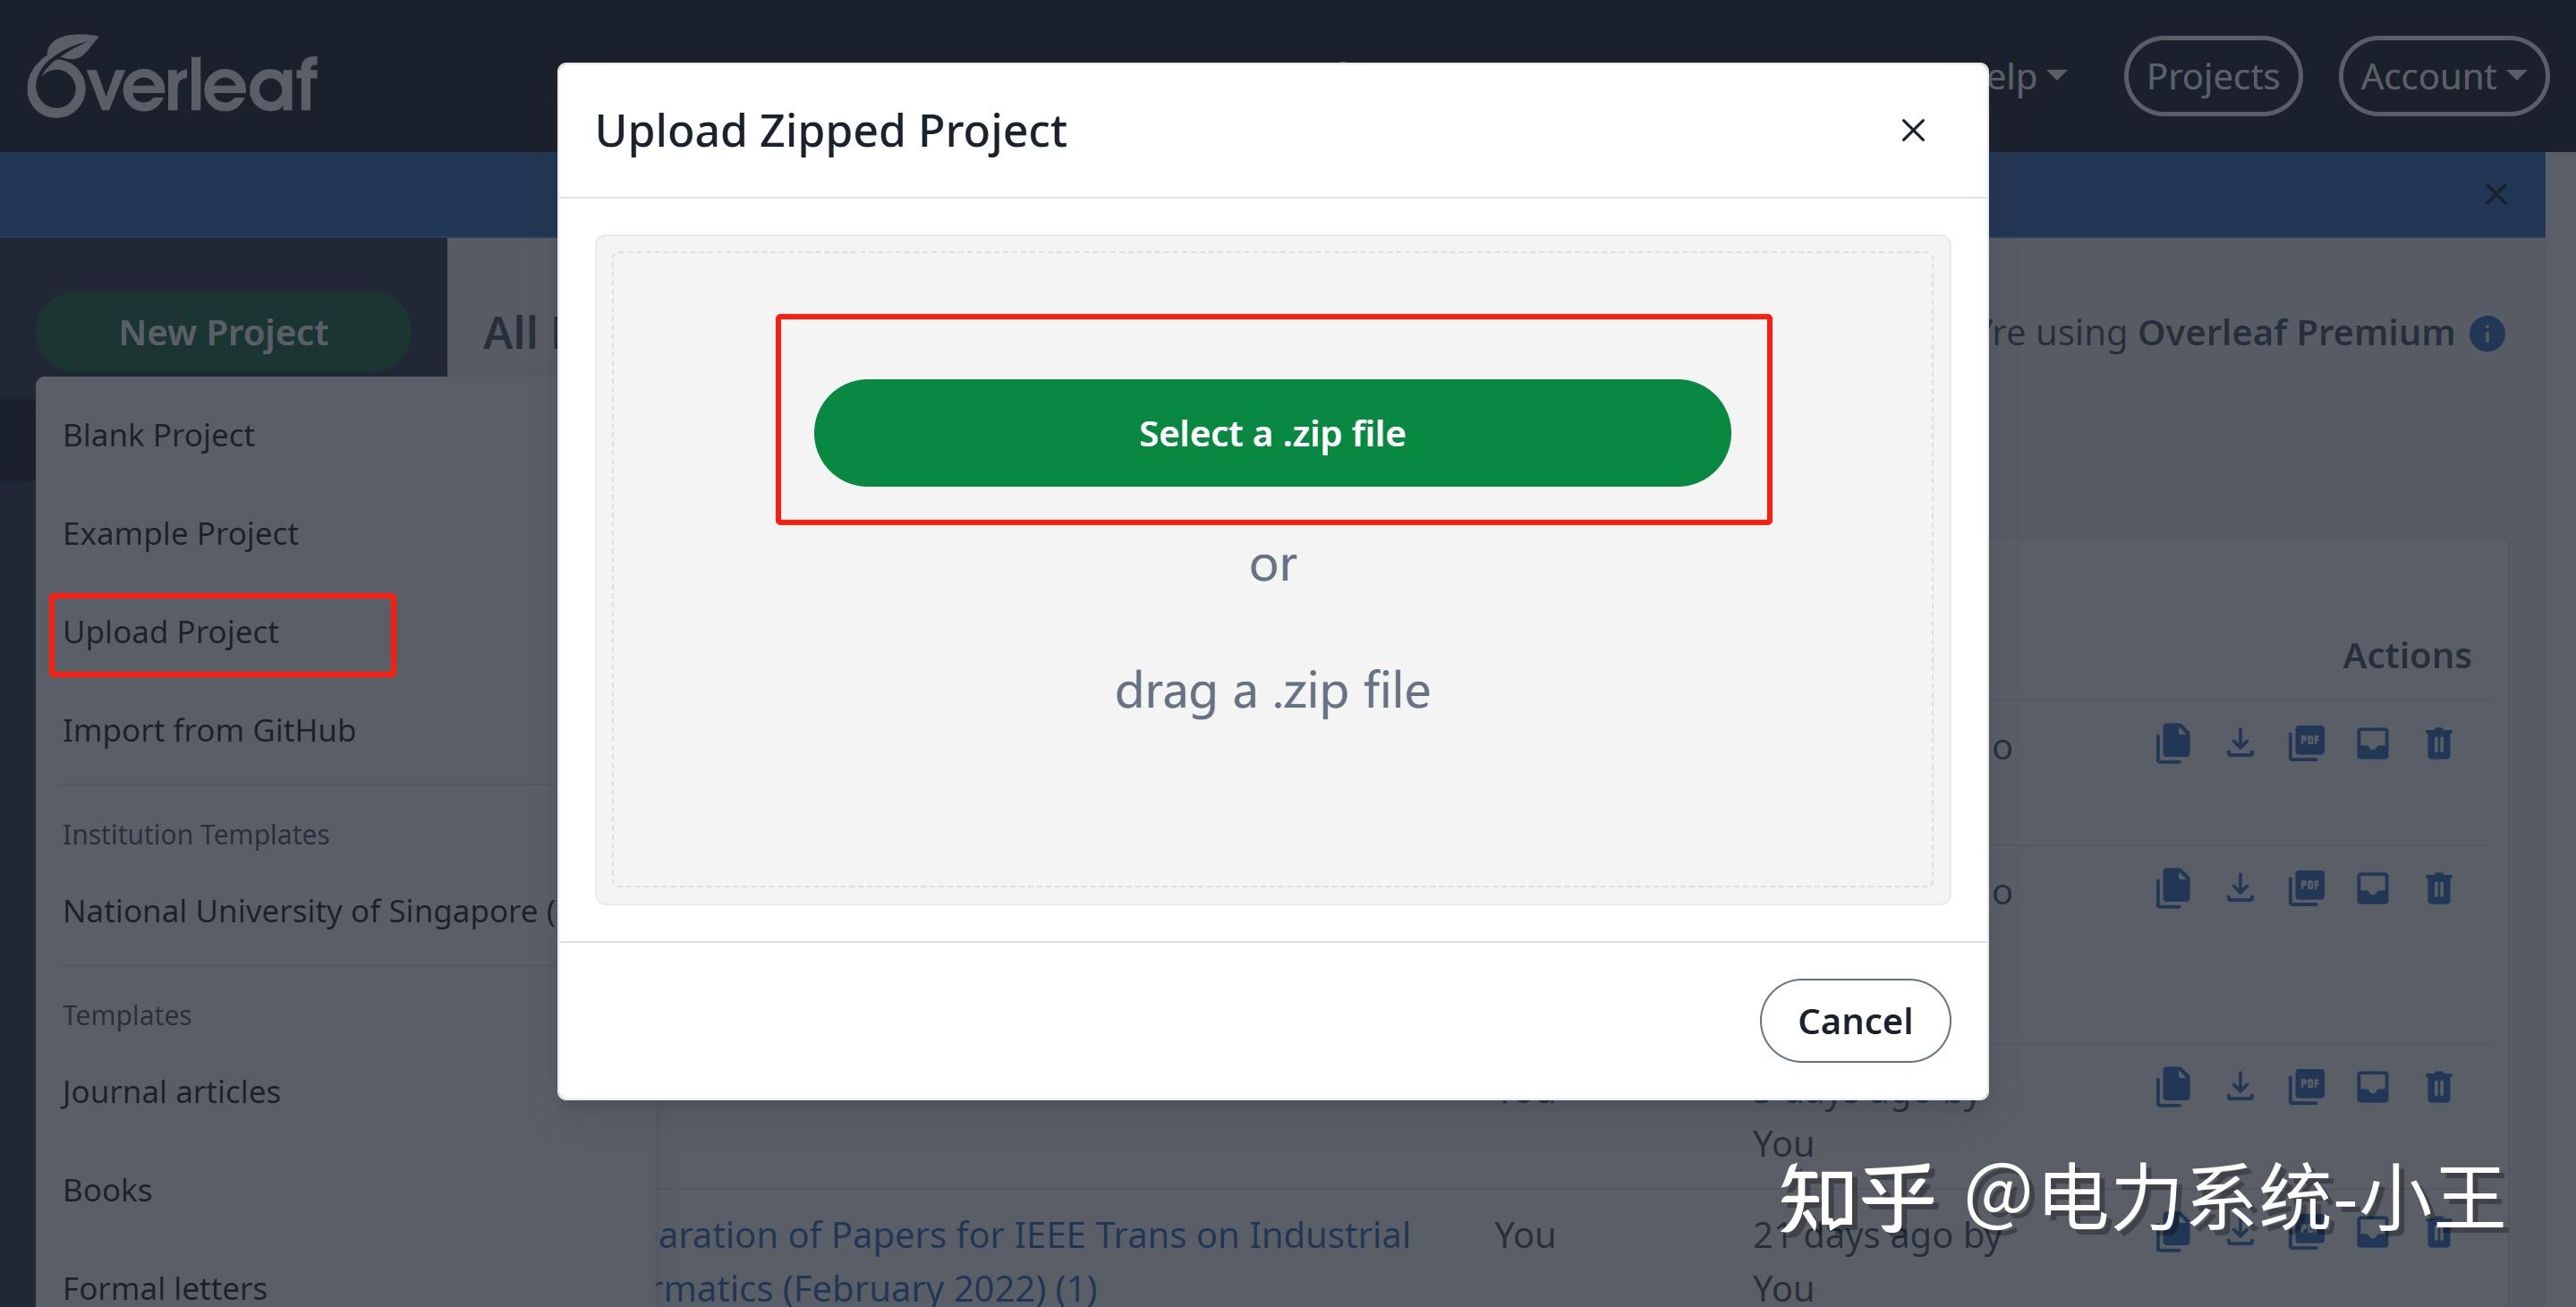2576x1307 pixels.
Task: Archive the first project in the list
Action: [x=2372, y=743]
